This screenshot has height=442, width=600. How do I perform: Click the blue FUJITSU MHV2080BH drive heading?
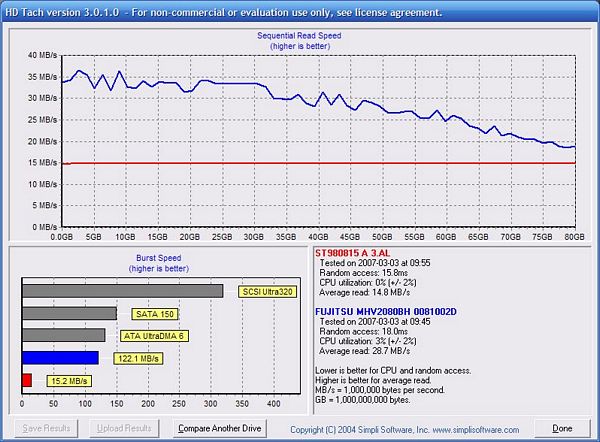(x=386, y=312)
